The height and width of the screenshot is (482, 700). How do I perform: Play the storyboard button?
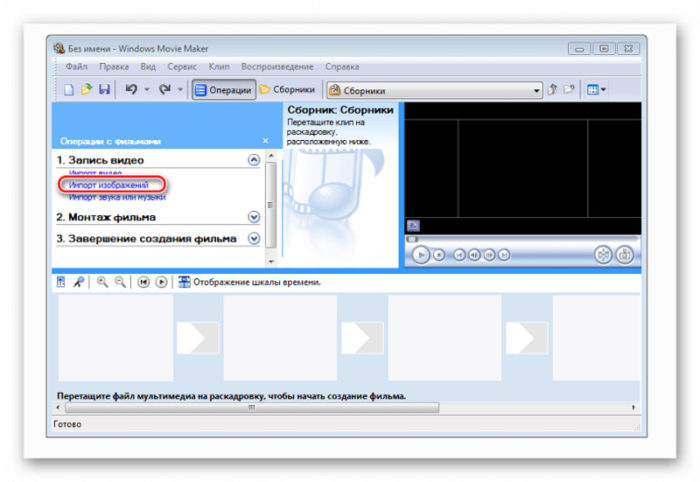[161, 282]
